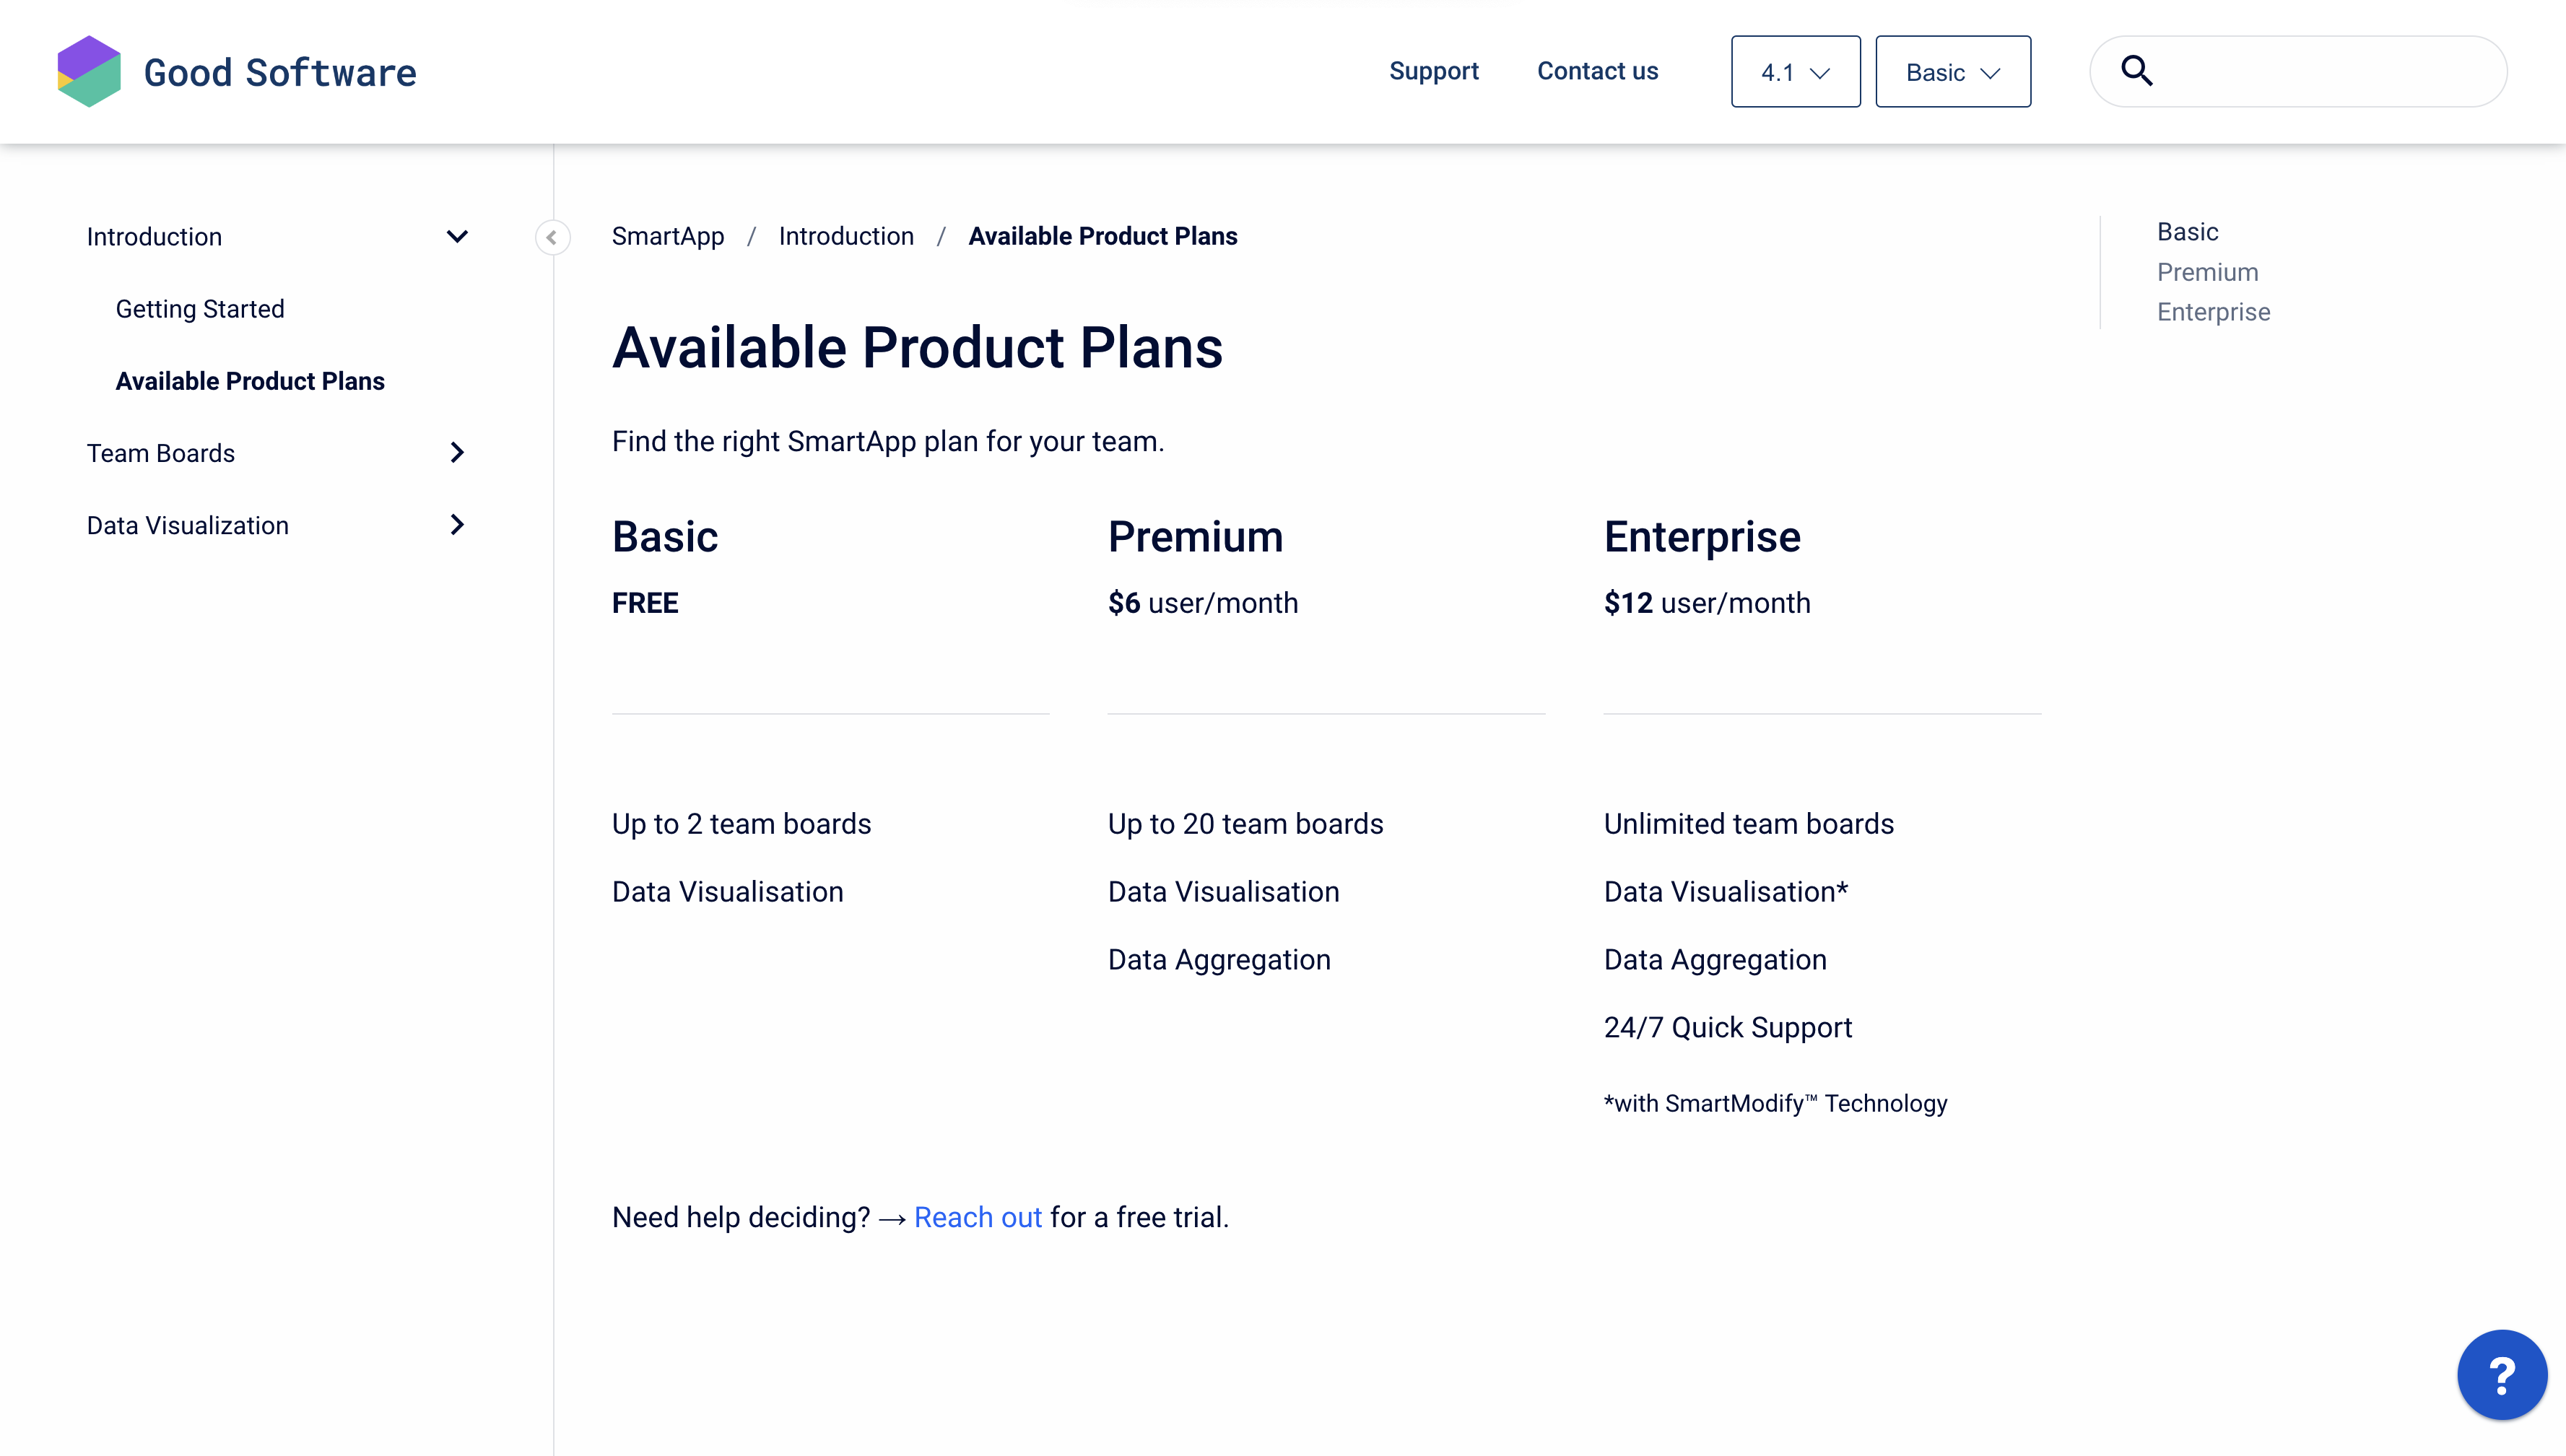2566x1456 pixels.
Task: Jump to Enterprise in page contents
Action: [x=2213, y=312]
